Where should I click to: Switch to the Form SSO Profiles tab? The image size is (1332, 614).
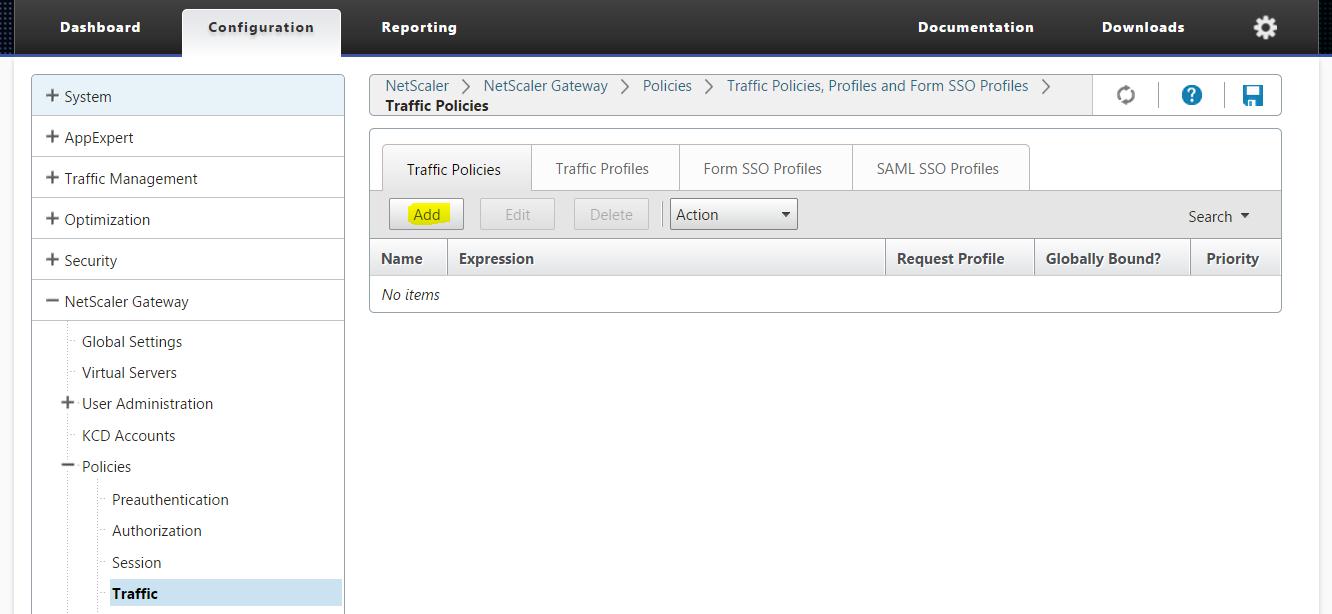pyautogui.click(x=762, y=168)
